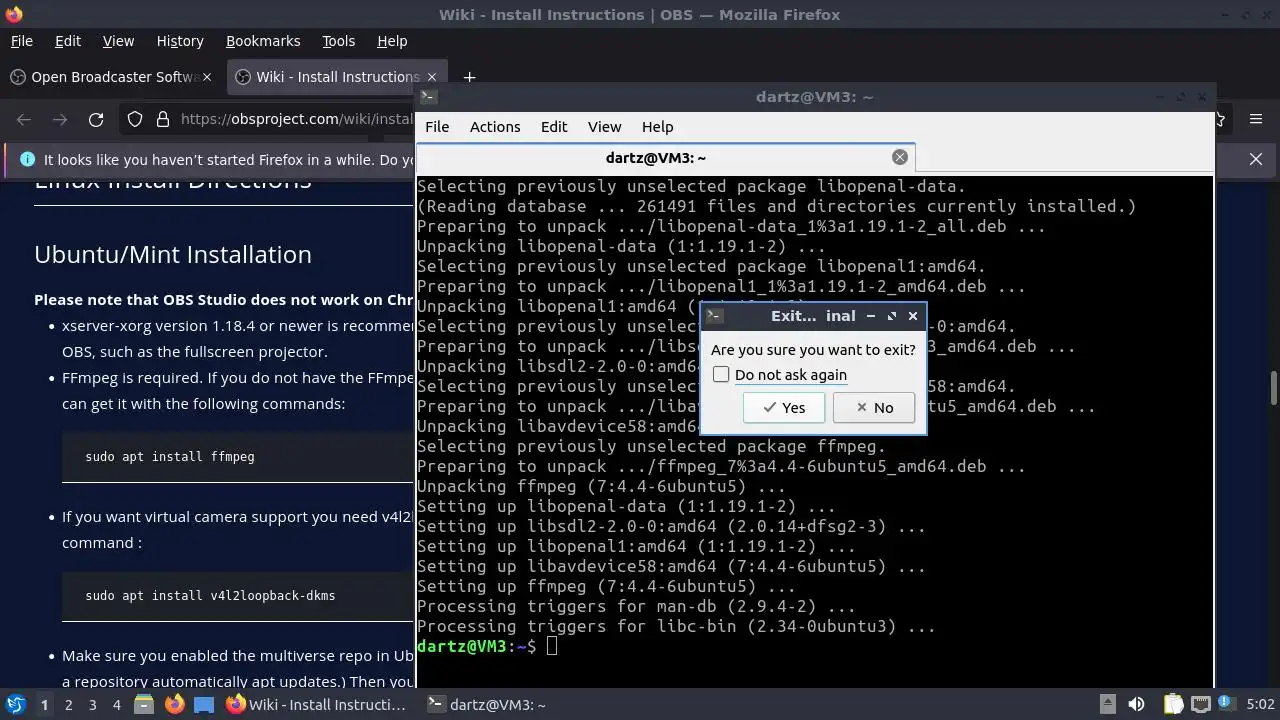The image size is (1280, 720).
Task: Tick the 'Do not ask again' checkbox
Action: click(721, 374)
